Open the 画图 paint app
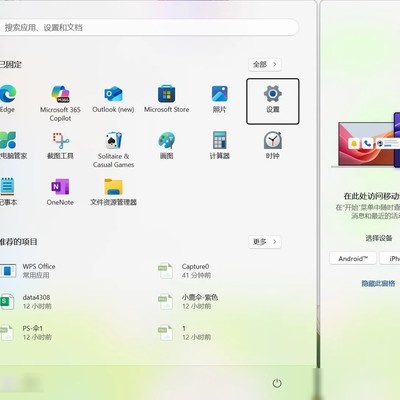This screenshot has width=400, height=400. pyautogui.click(x=167, y=145)
